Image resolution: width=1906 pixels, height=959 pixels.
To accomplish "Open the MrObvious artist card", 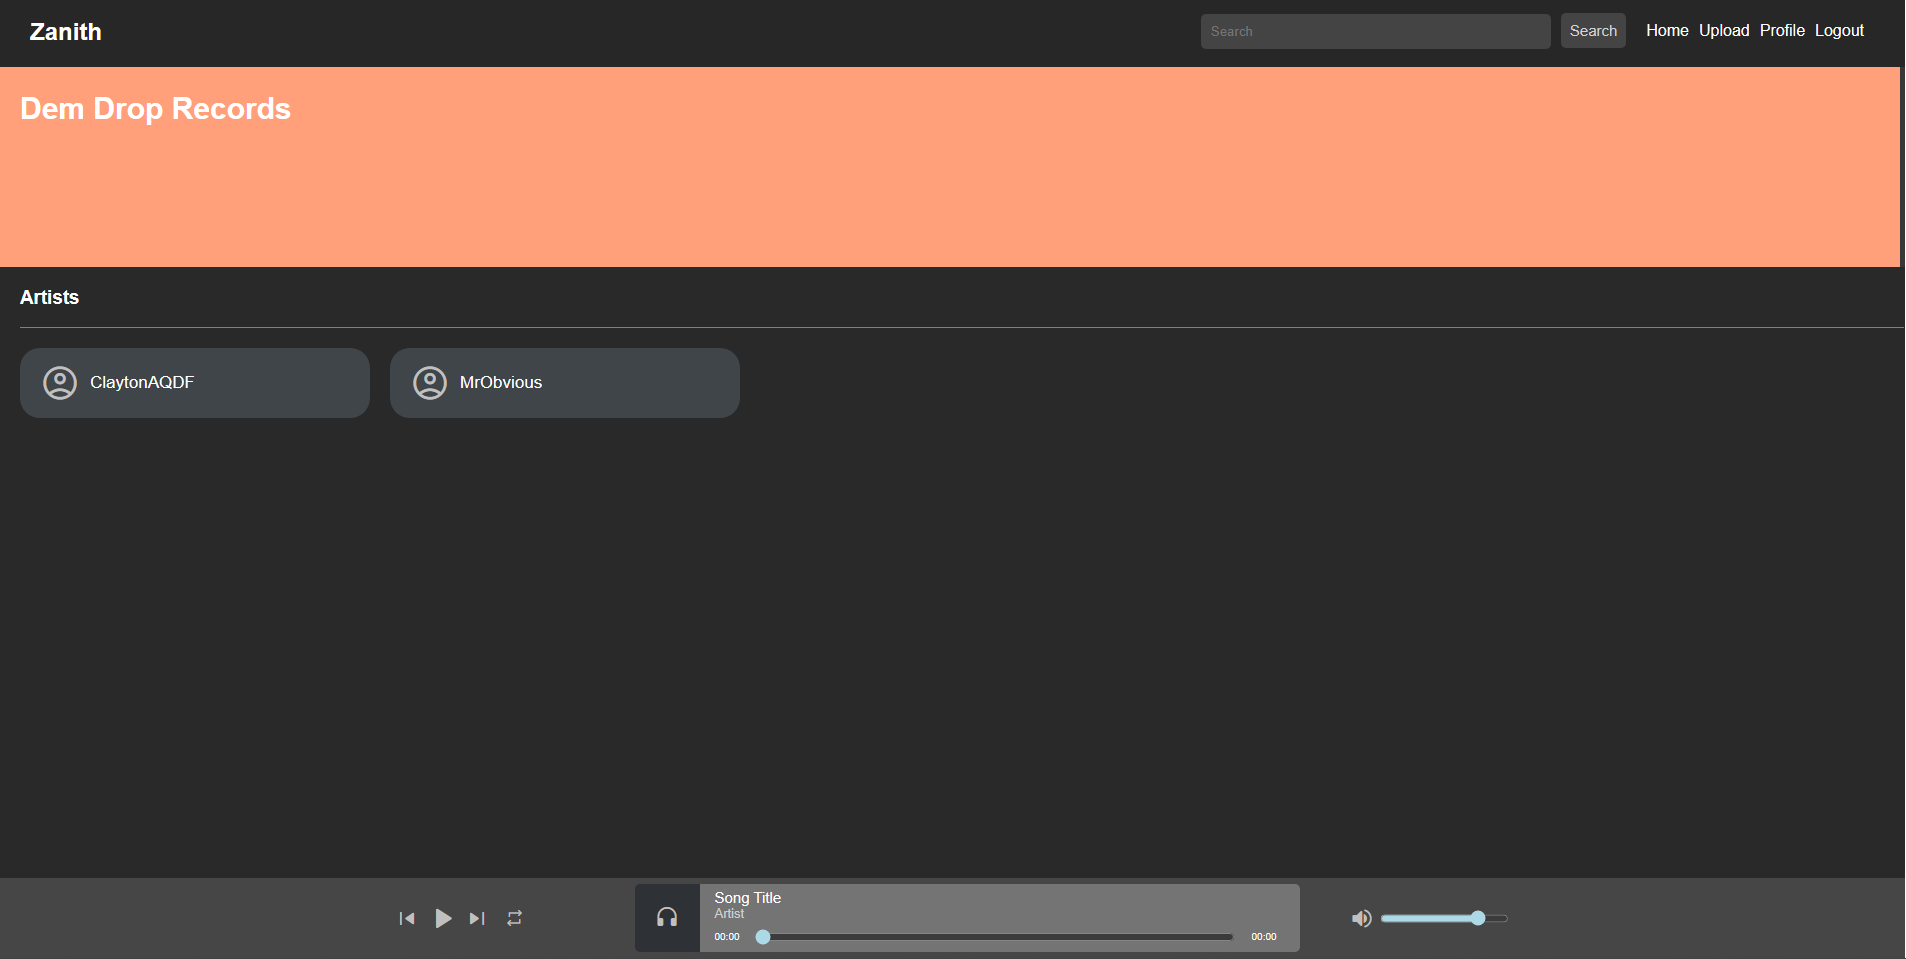I will click(x=564, y=382).
